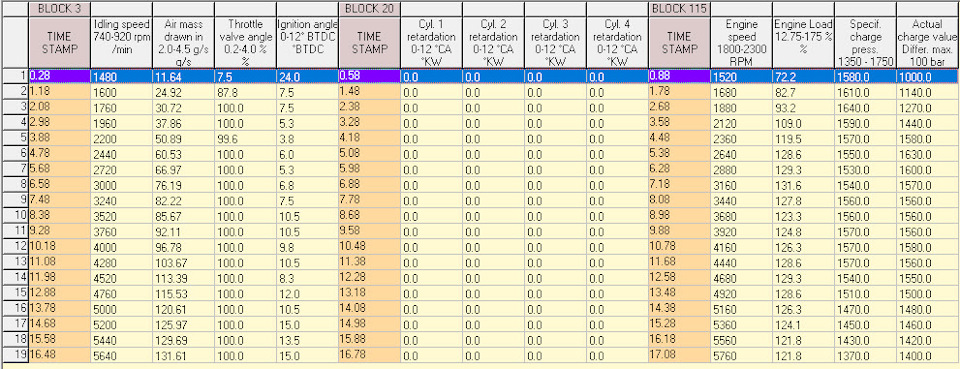This screenshot has height=369, width=960.
Task: Select the actual charge cell 1630.0
Action: [x=928, y=154]
